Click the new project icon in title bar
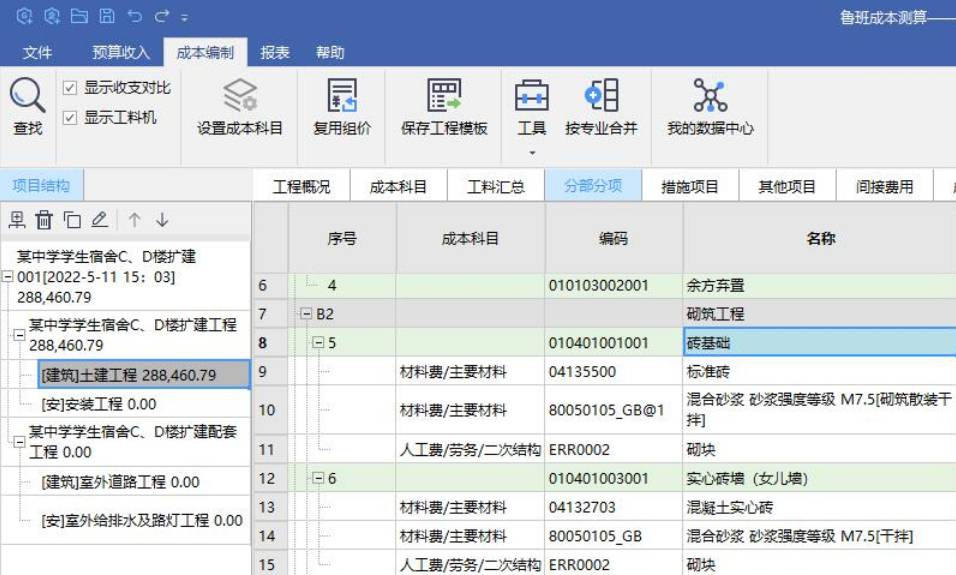This screenshot has width=956, height=575. (24, 16)
